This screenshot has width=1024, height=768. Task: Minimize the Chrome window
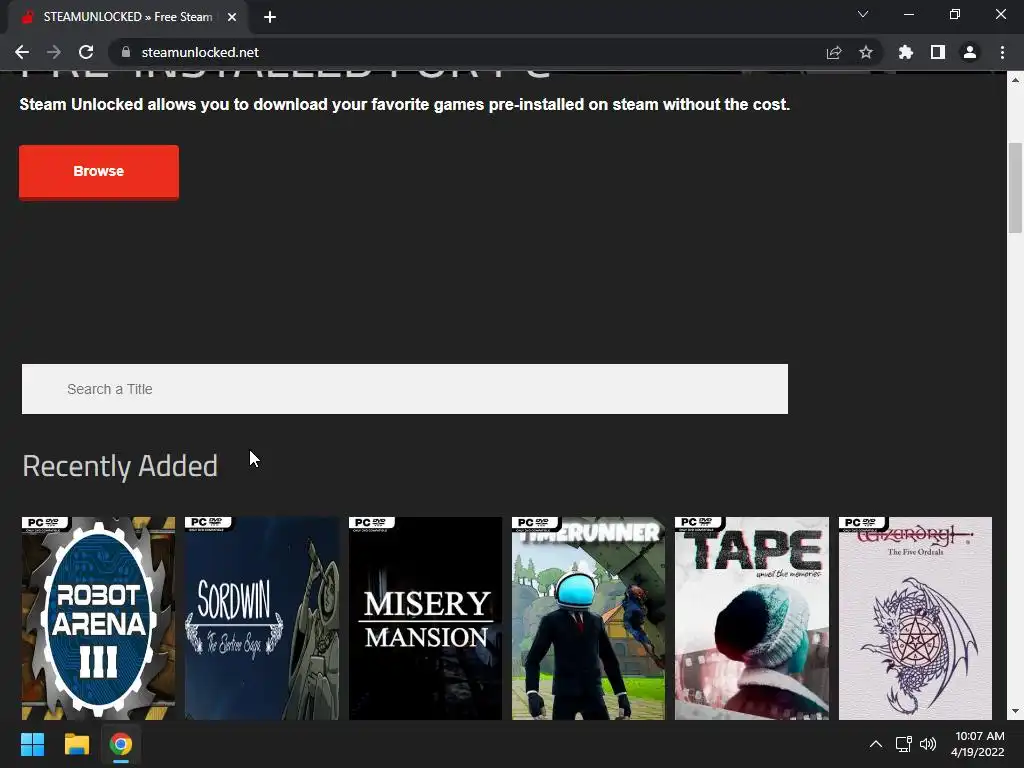[x=908, y=14]
